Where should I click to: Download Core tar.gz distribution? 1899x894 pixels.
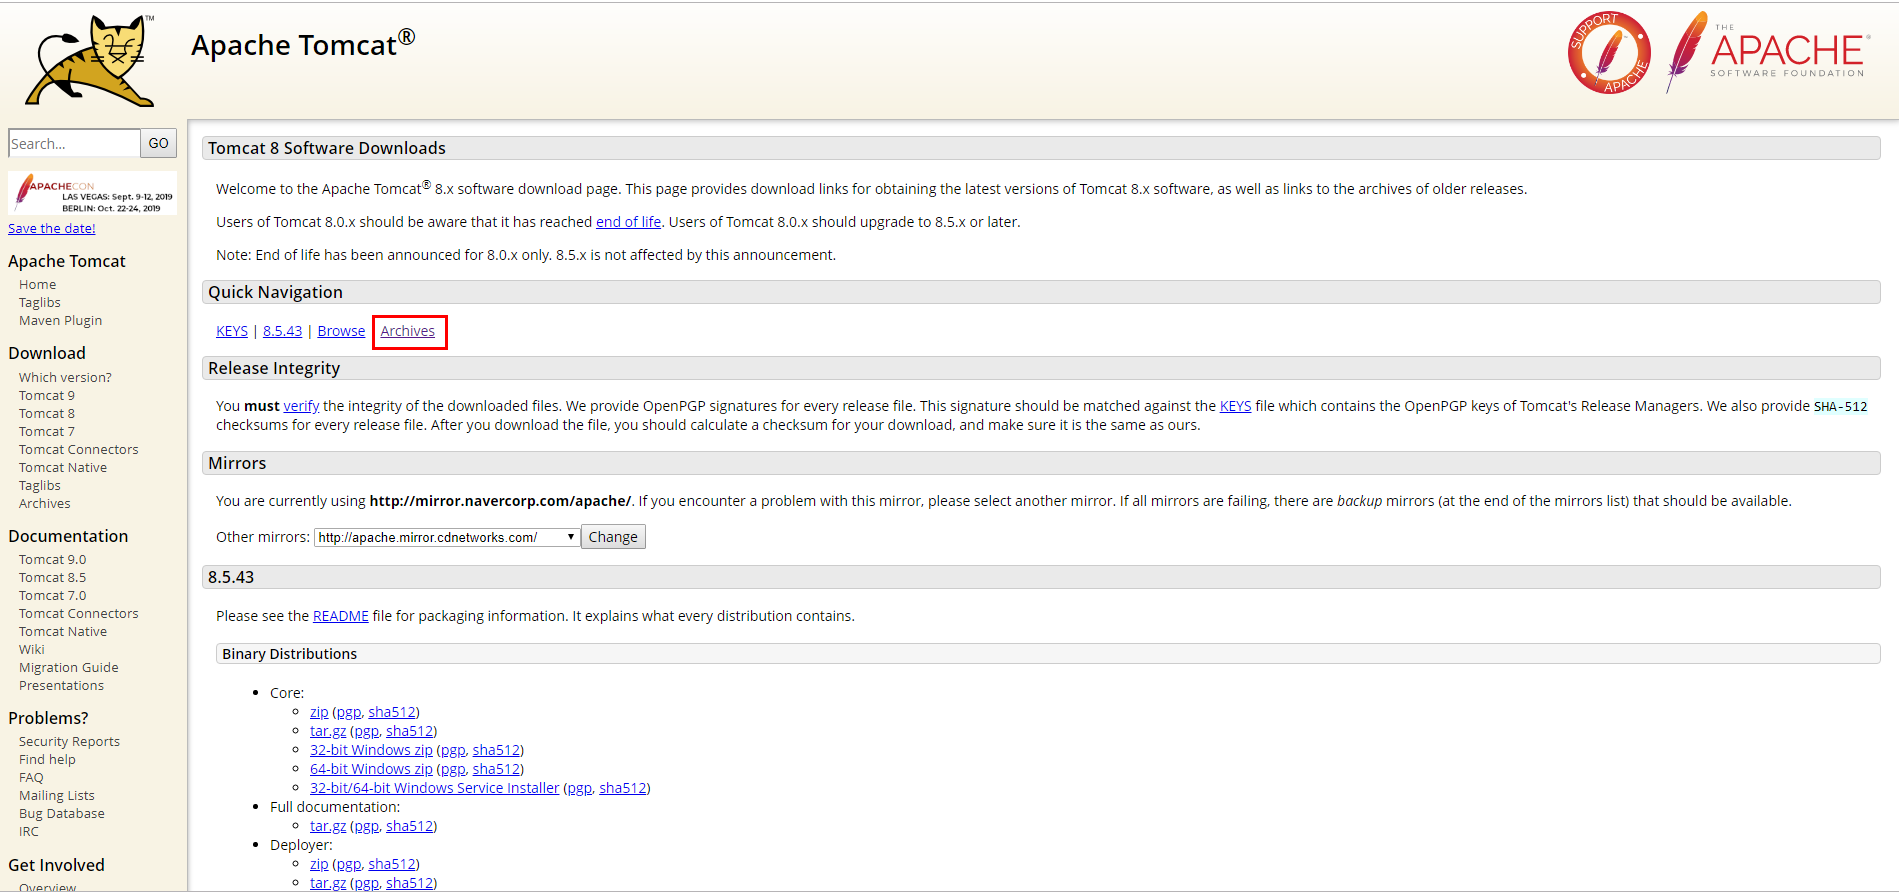point(328,731)
